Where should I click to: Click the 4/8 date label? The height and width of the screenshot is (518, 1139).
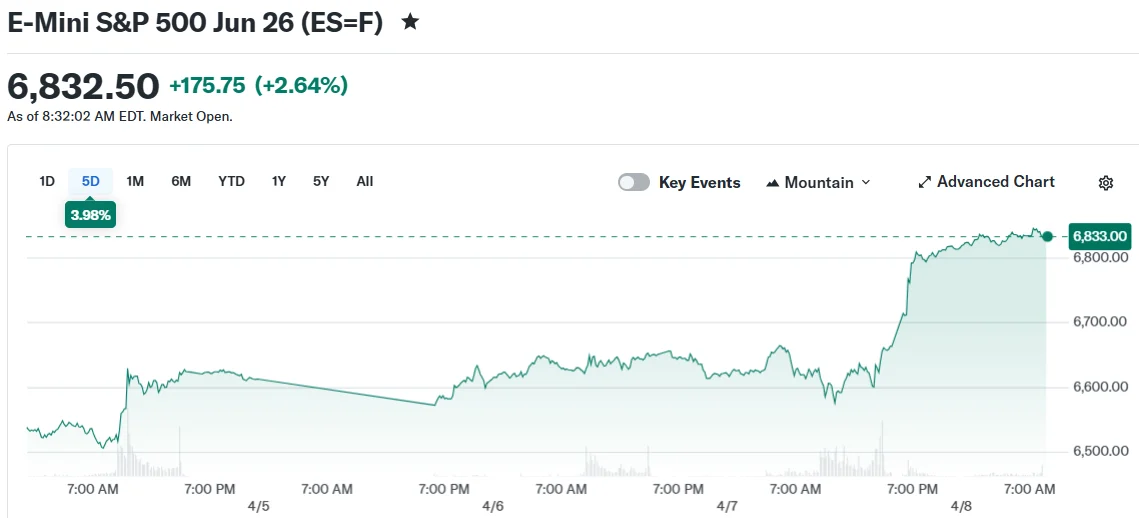click(961, 505)
